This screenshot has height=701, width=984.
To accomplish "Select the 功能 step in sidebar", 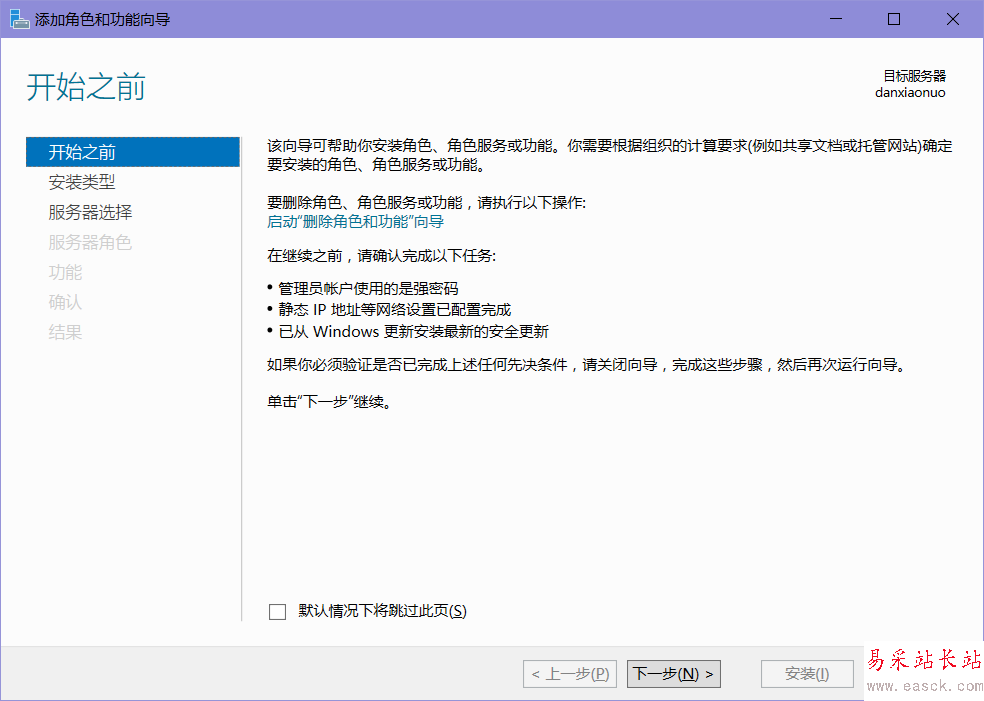I will (x=65, y=272).
